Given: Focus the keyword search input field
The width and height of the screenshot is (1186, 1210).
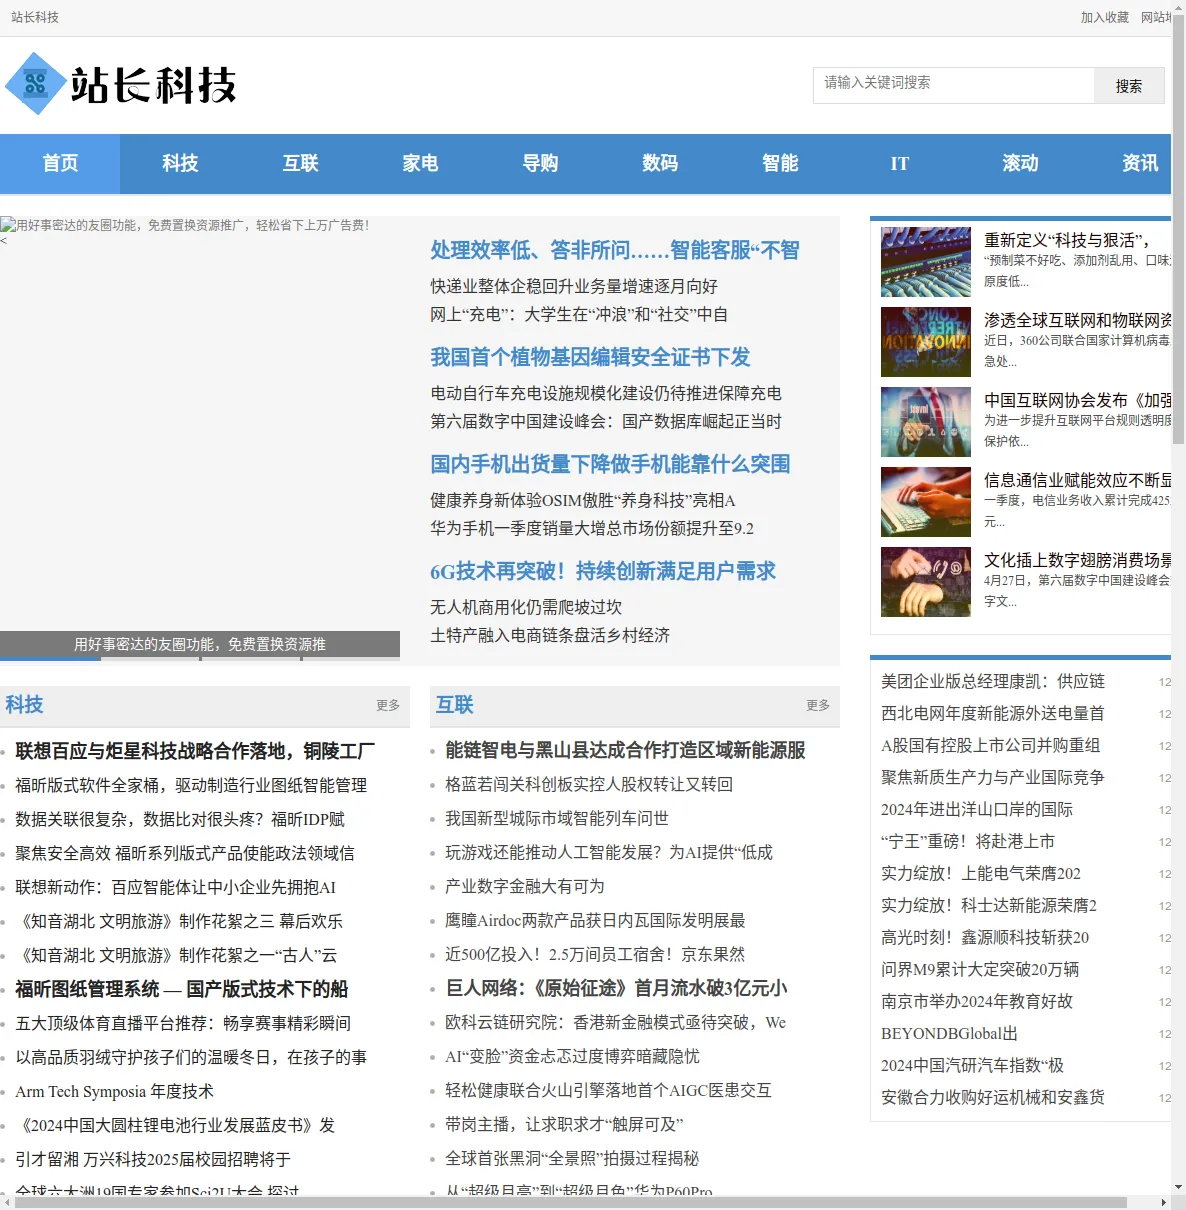Looking at the screenshot, I should click(953, 85).
